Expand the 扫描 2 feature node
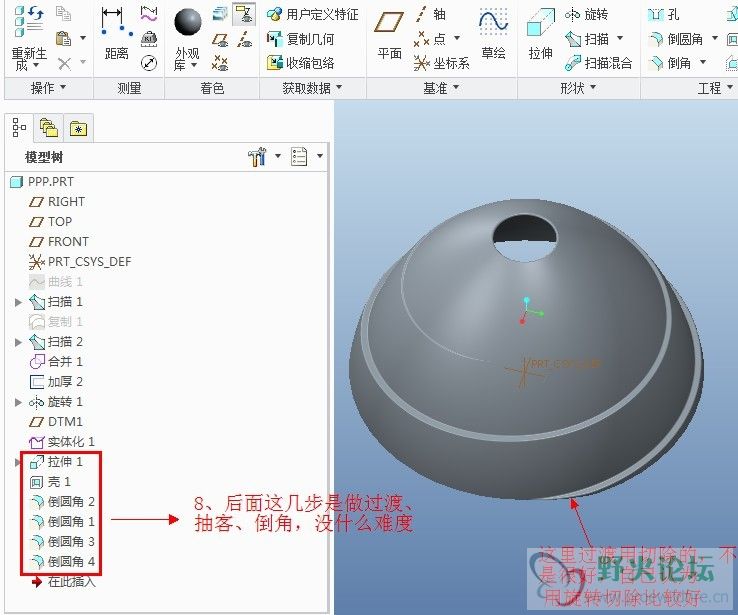This screenshot has height=615, width=738. pyautogui.click(x=18, y=342)
